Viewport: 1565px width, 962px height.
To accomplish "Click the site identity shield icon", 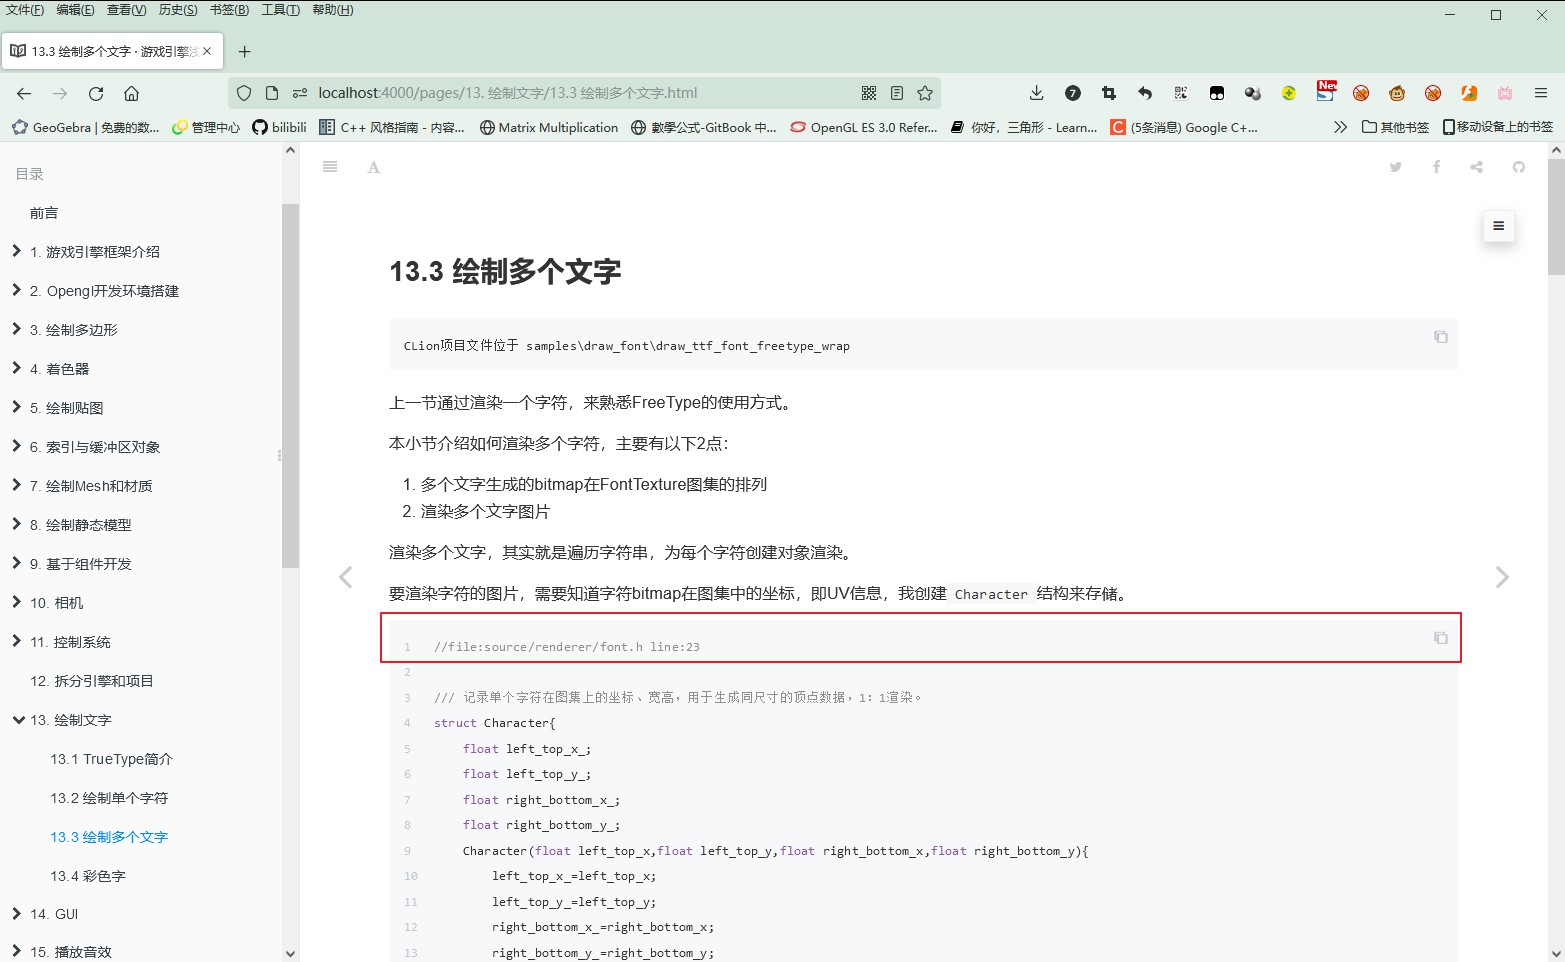I will [x=244, y=93].
